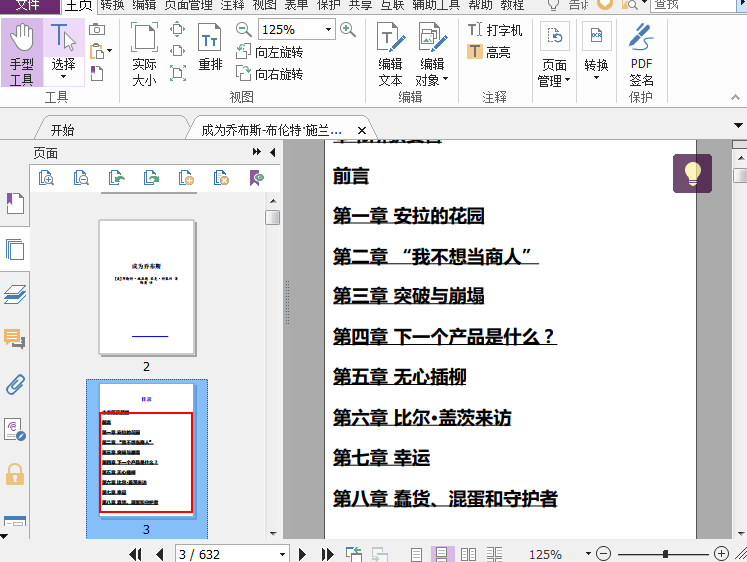Open the document tab list dropdown arrow

pyautogui.click(x=738, y=126)
